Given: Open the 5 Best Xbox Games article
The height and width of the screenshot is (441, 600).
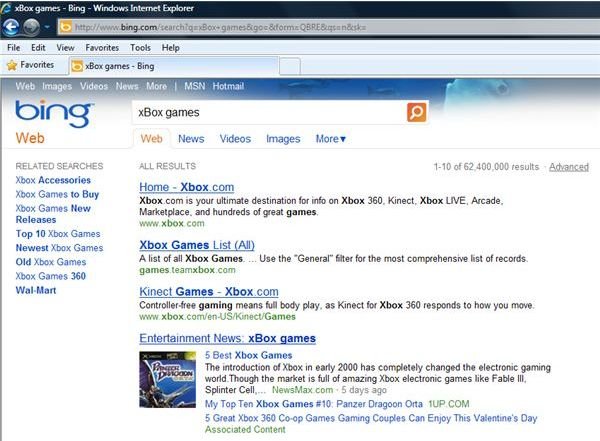Looking at the screenshot, I should tap(248, 355).
